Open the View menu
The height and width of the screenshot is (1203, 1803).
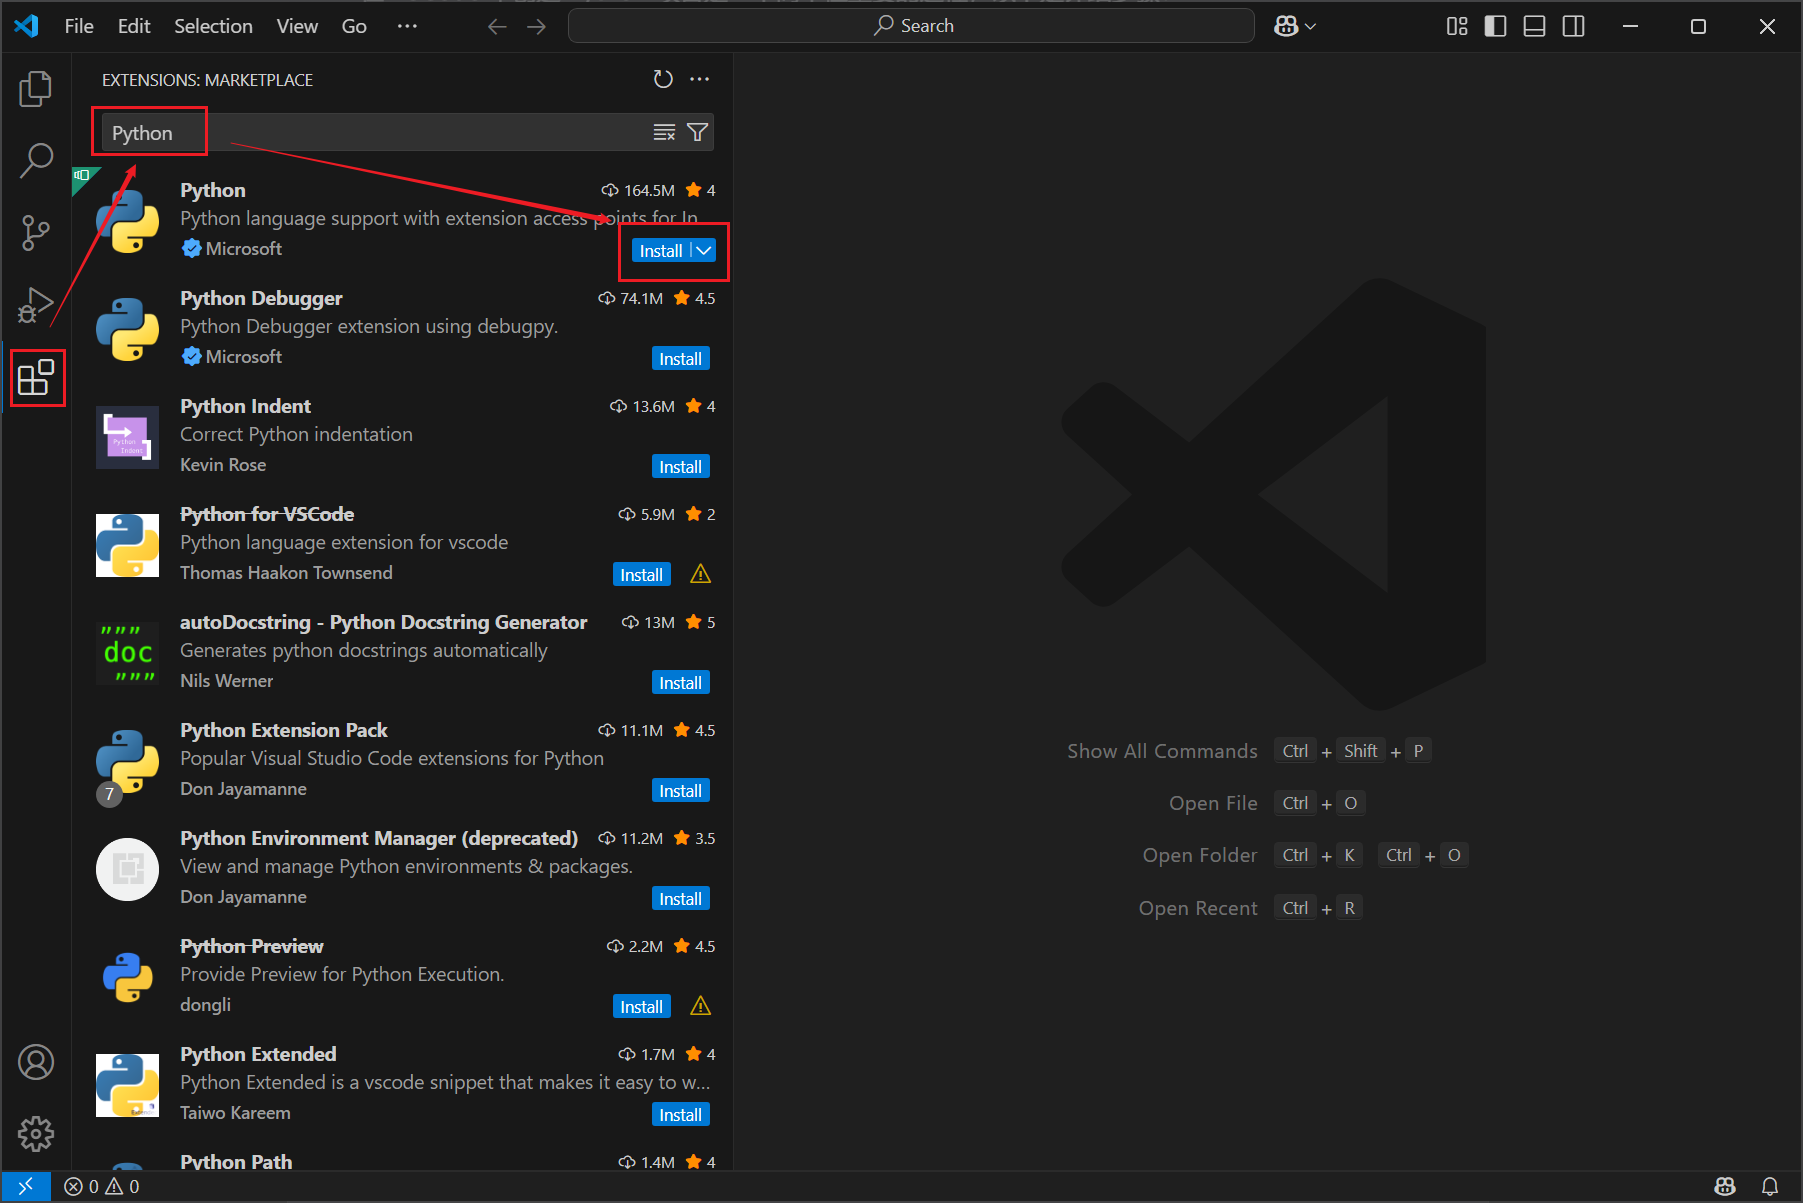coord(297,26)
